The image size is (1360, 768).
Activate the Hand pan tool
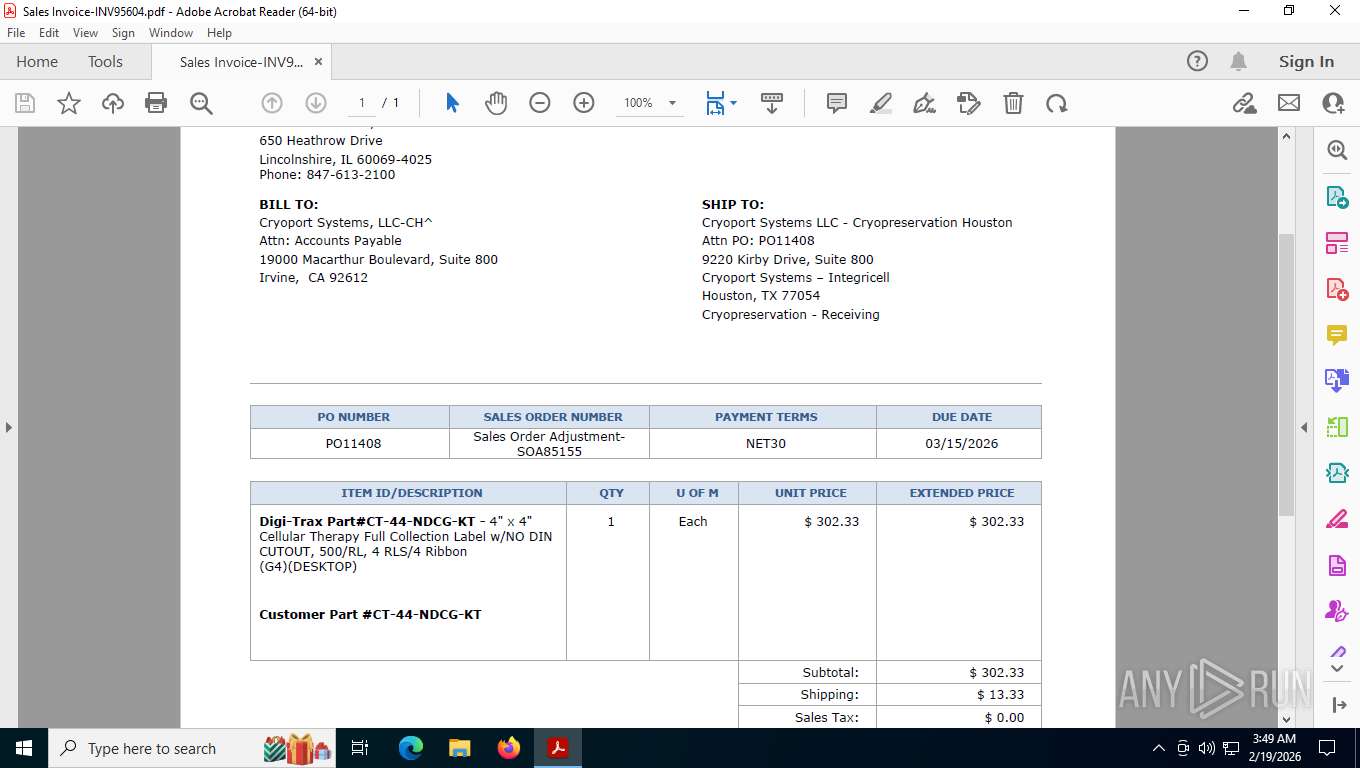click(496, 103)
